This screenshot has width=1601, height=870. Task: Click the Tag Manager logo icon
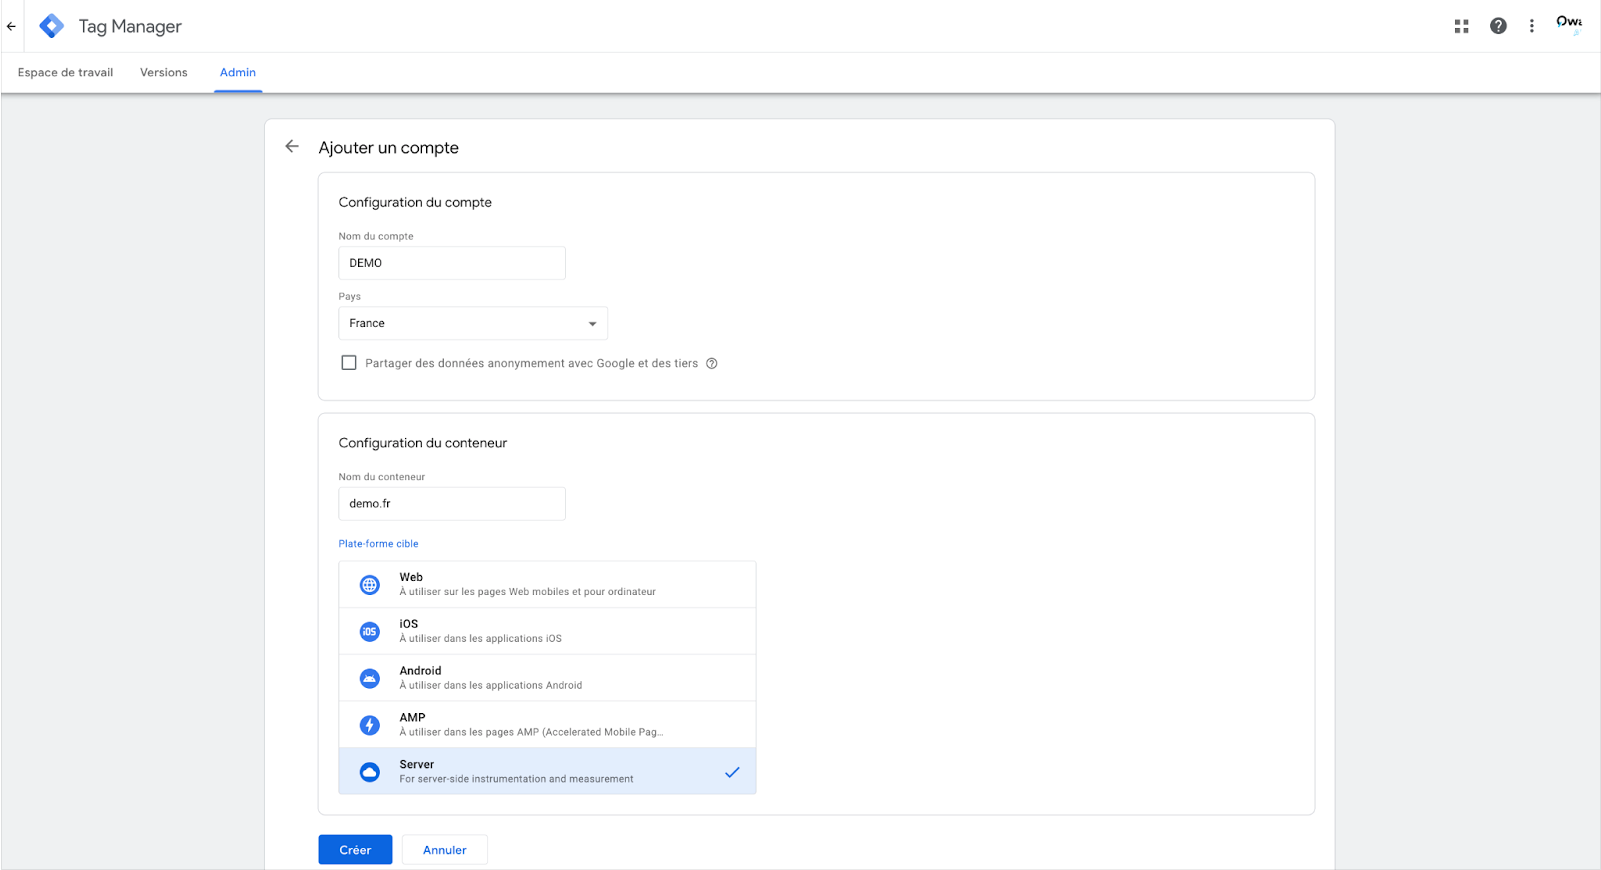[x=52, y=26]
